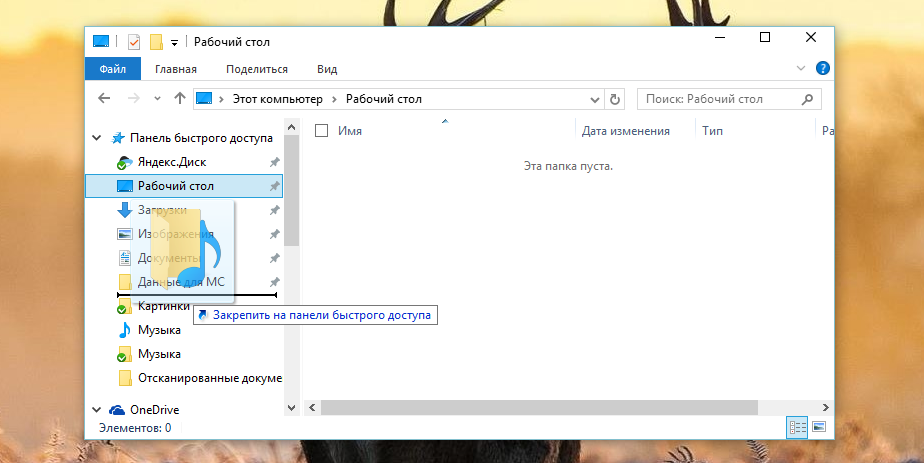Click the horizontal scrollbar thumb in file list
This screenshot has width=924, height=463.
(539, 408)
